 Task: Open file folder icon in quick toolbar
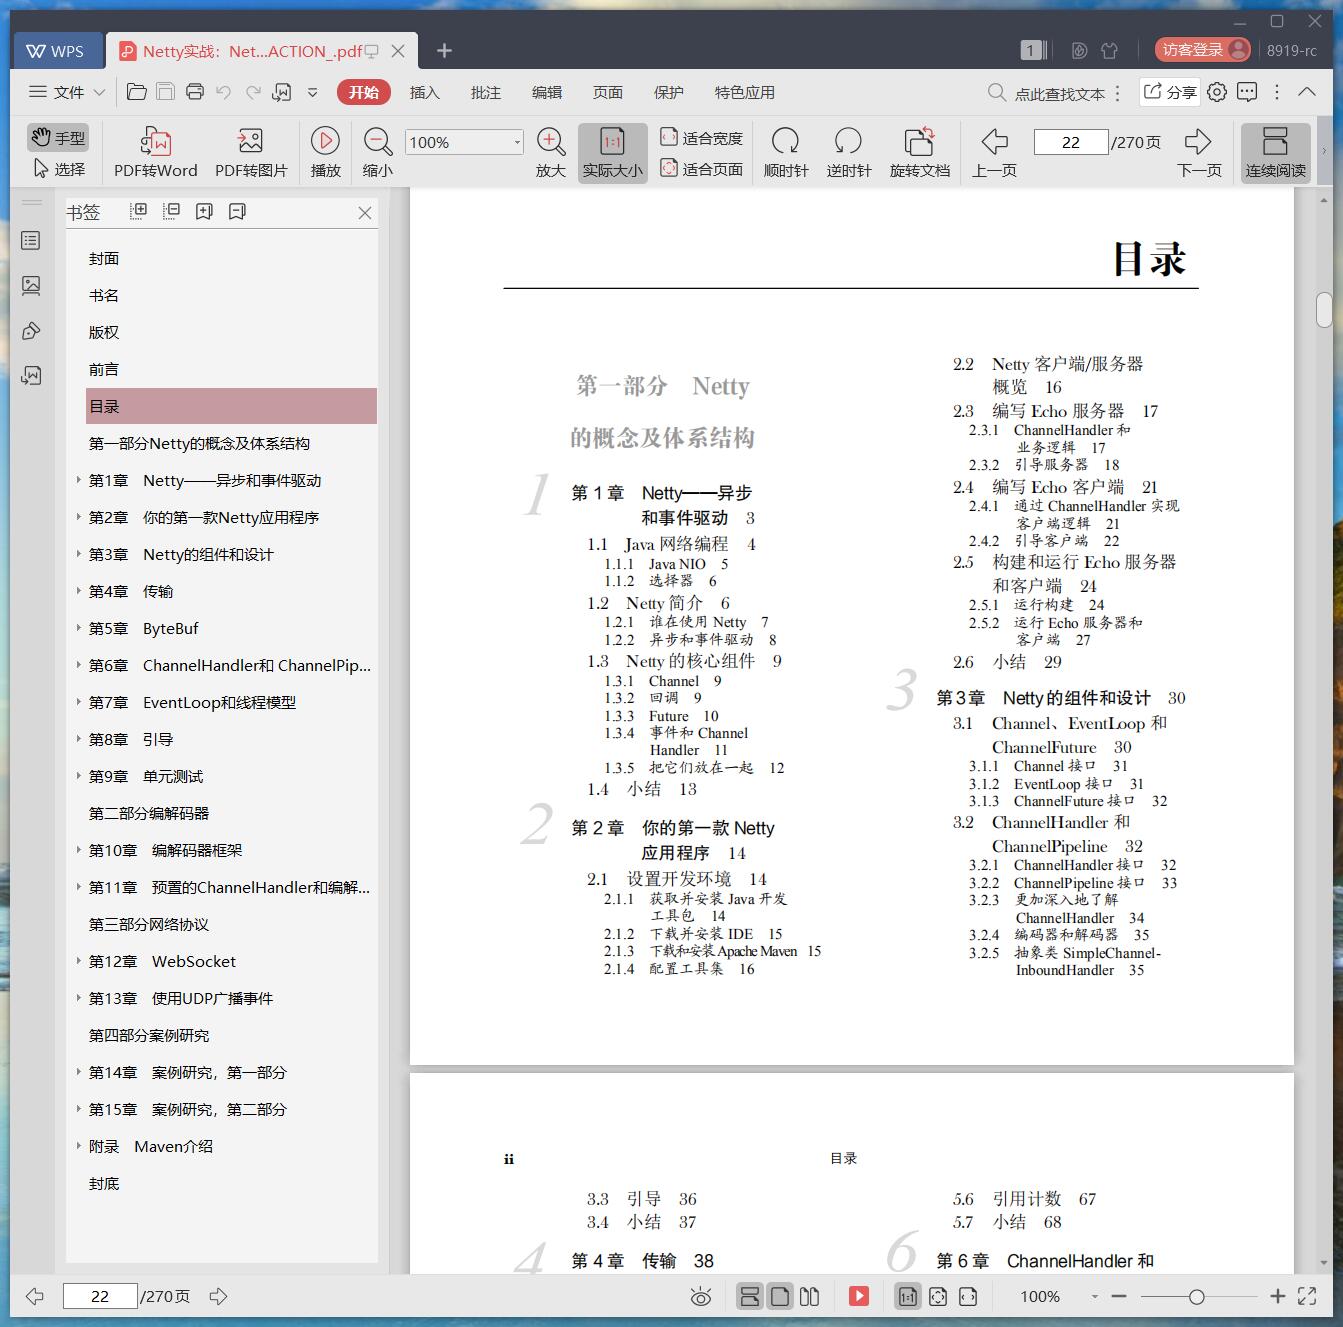(x=137, y=92)
